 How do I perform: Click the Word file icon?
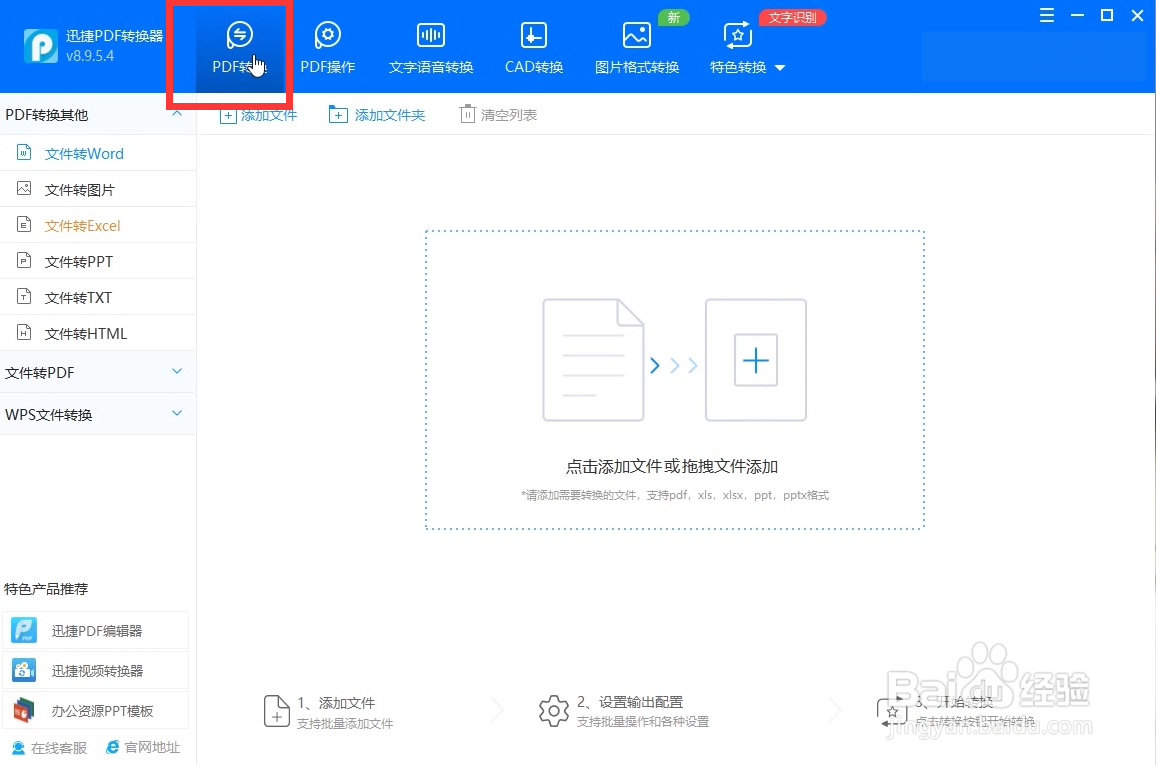click(x=24, y=153)
